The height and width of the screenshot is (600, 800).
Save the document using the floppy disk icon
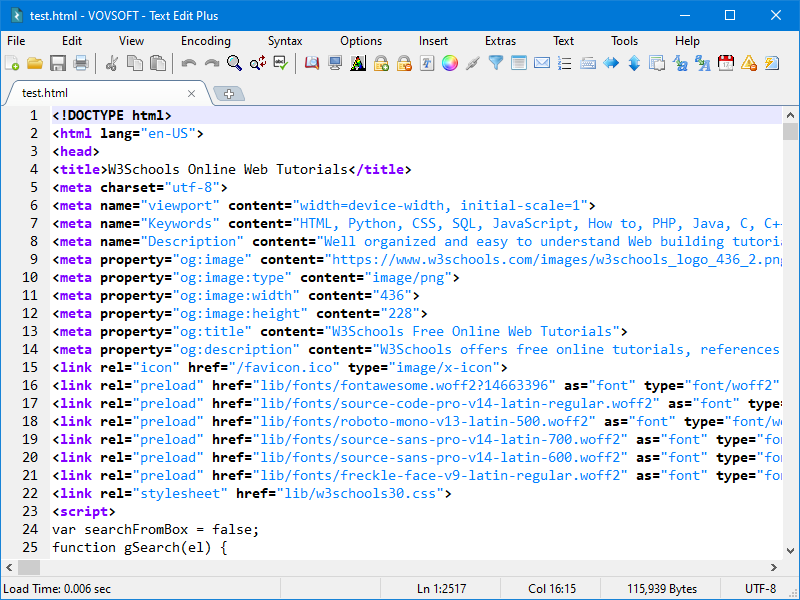click(x=58, y=63)
